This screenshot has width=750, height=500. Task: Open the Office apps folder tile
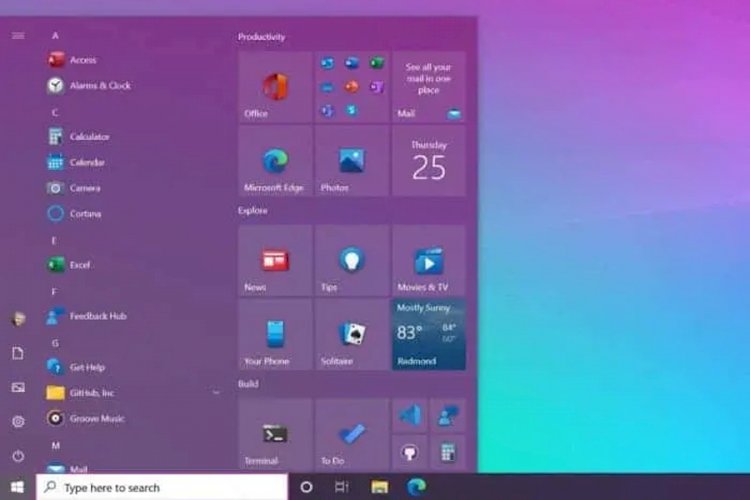click(x=352, y=87)
